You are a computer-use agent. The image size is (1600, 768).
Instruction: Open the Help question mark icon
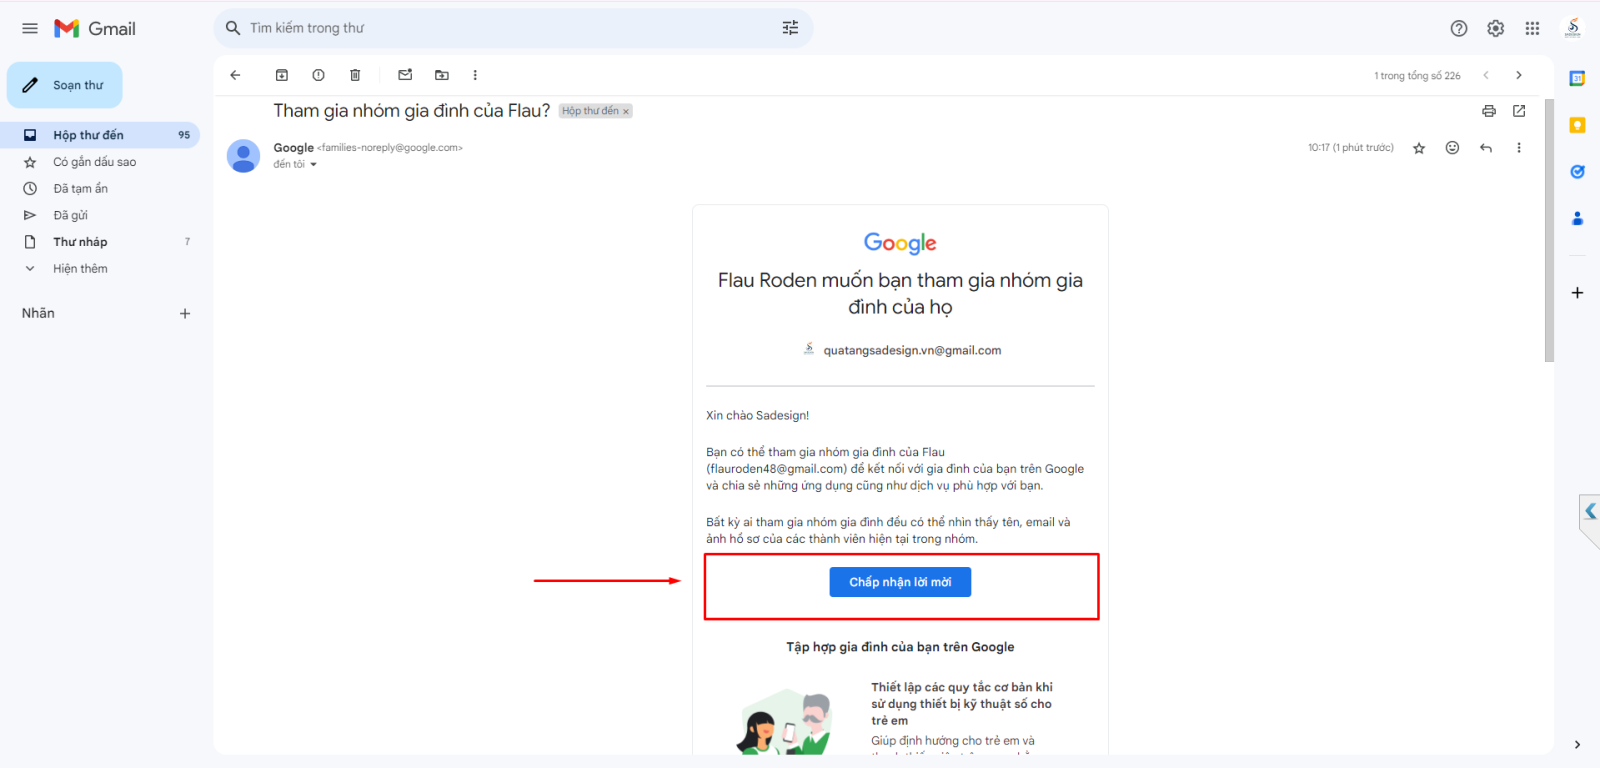(1459, 28)
